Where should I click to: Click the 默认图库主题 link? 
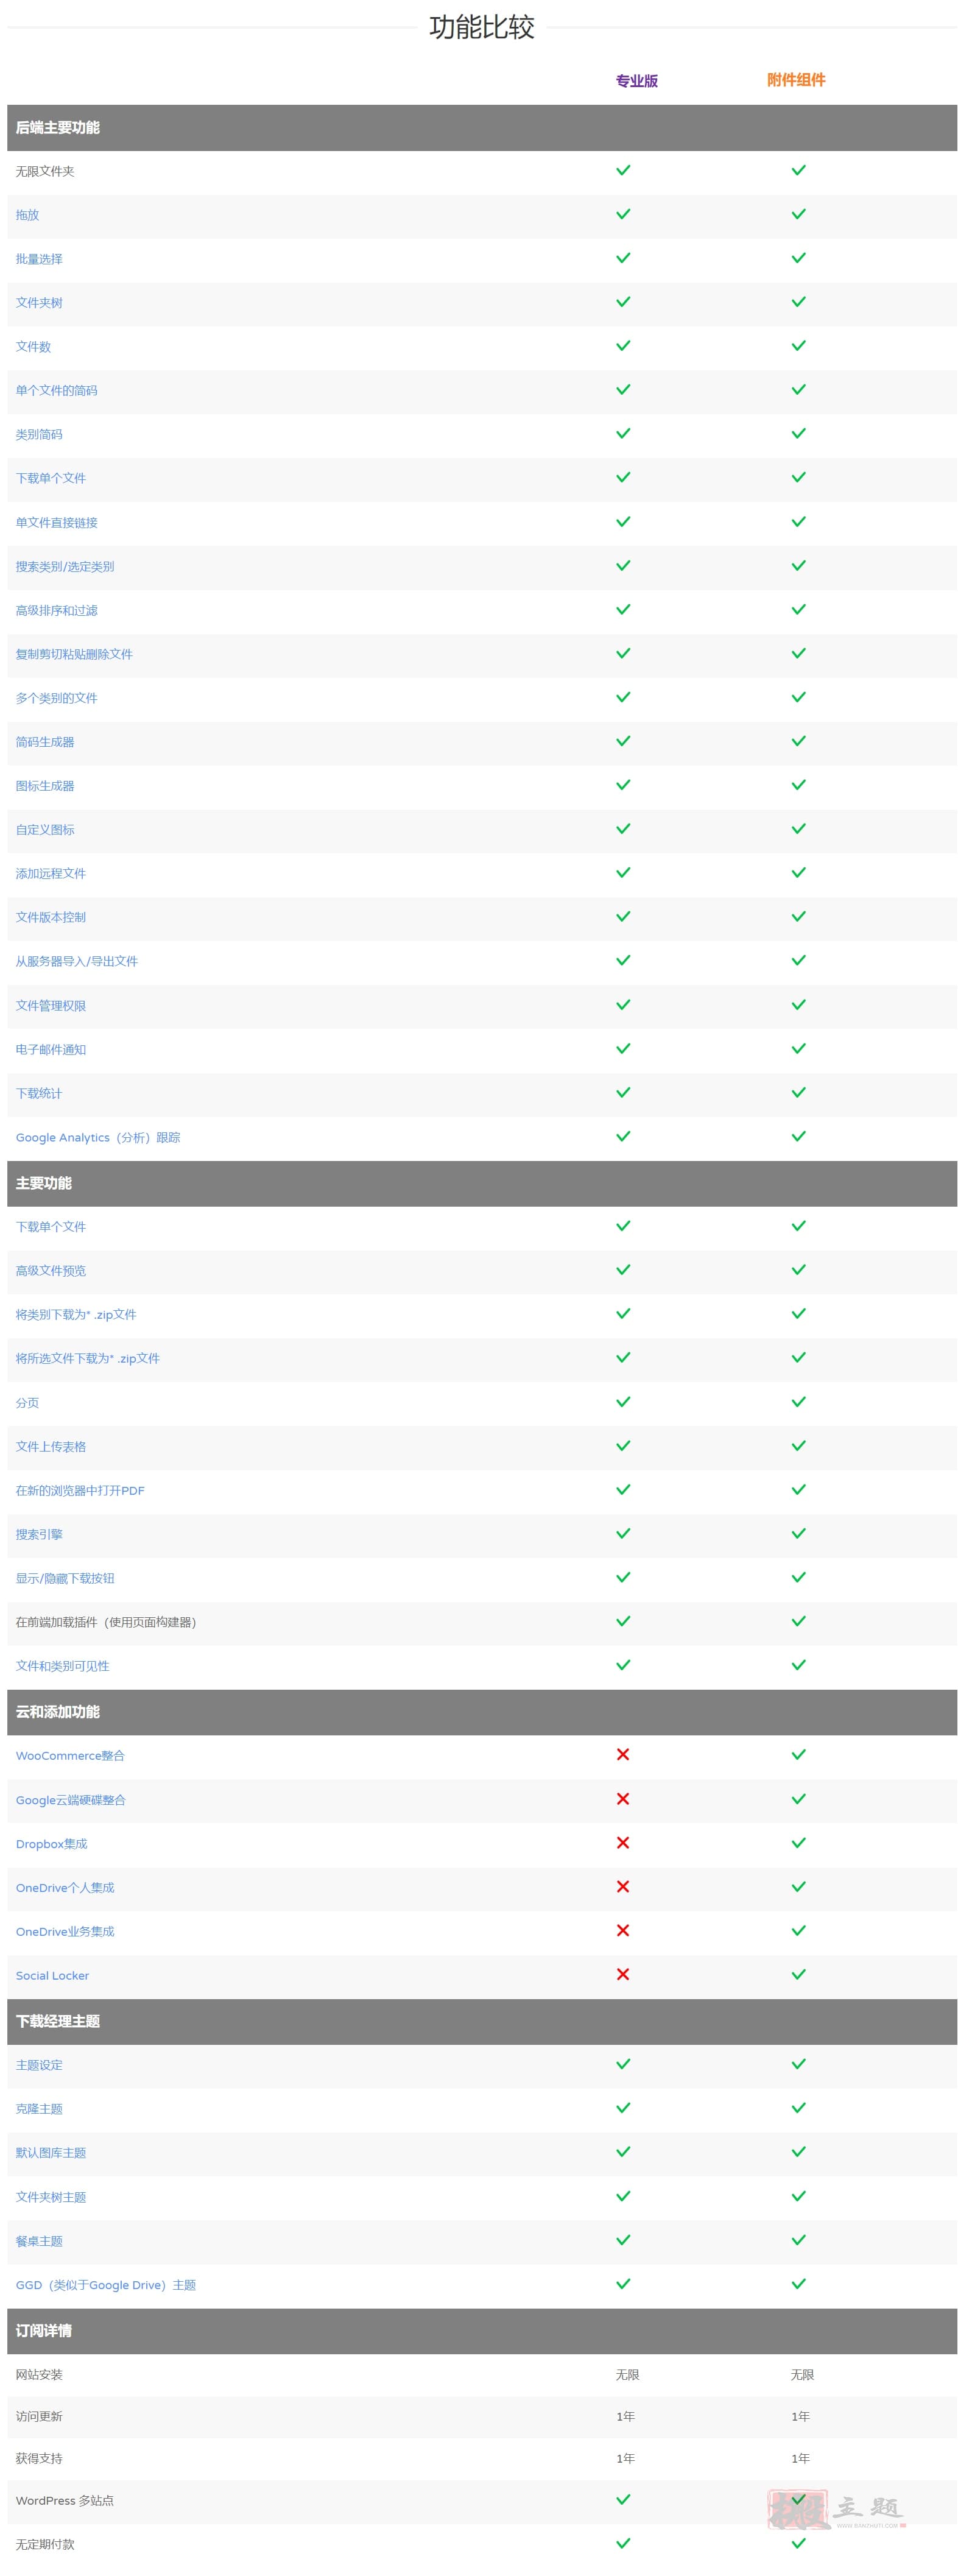tap(51, 2152)
